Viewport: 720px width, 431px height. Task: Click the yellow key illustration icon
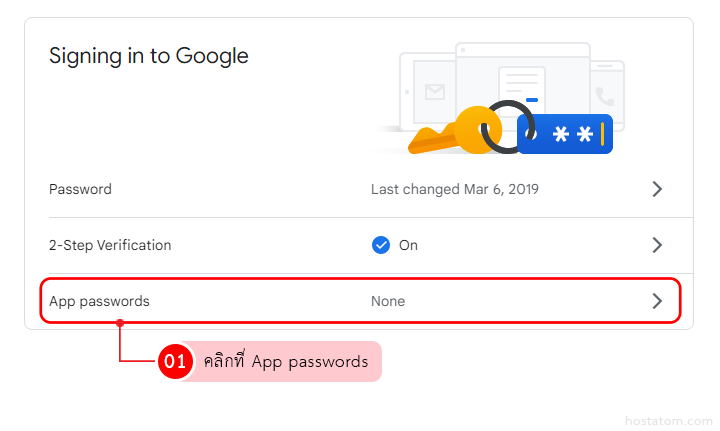pos(450,133)
